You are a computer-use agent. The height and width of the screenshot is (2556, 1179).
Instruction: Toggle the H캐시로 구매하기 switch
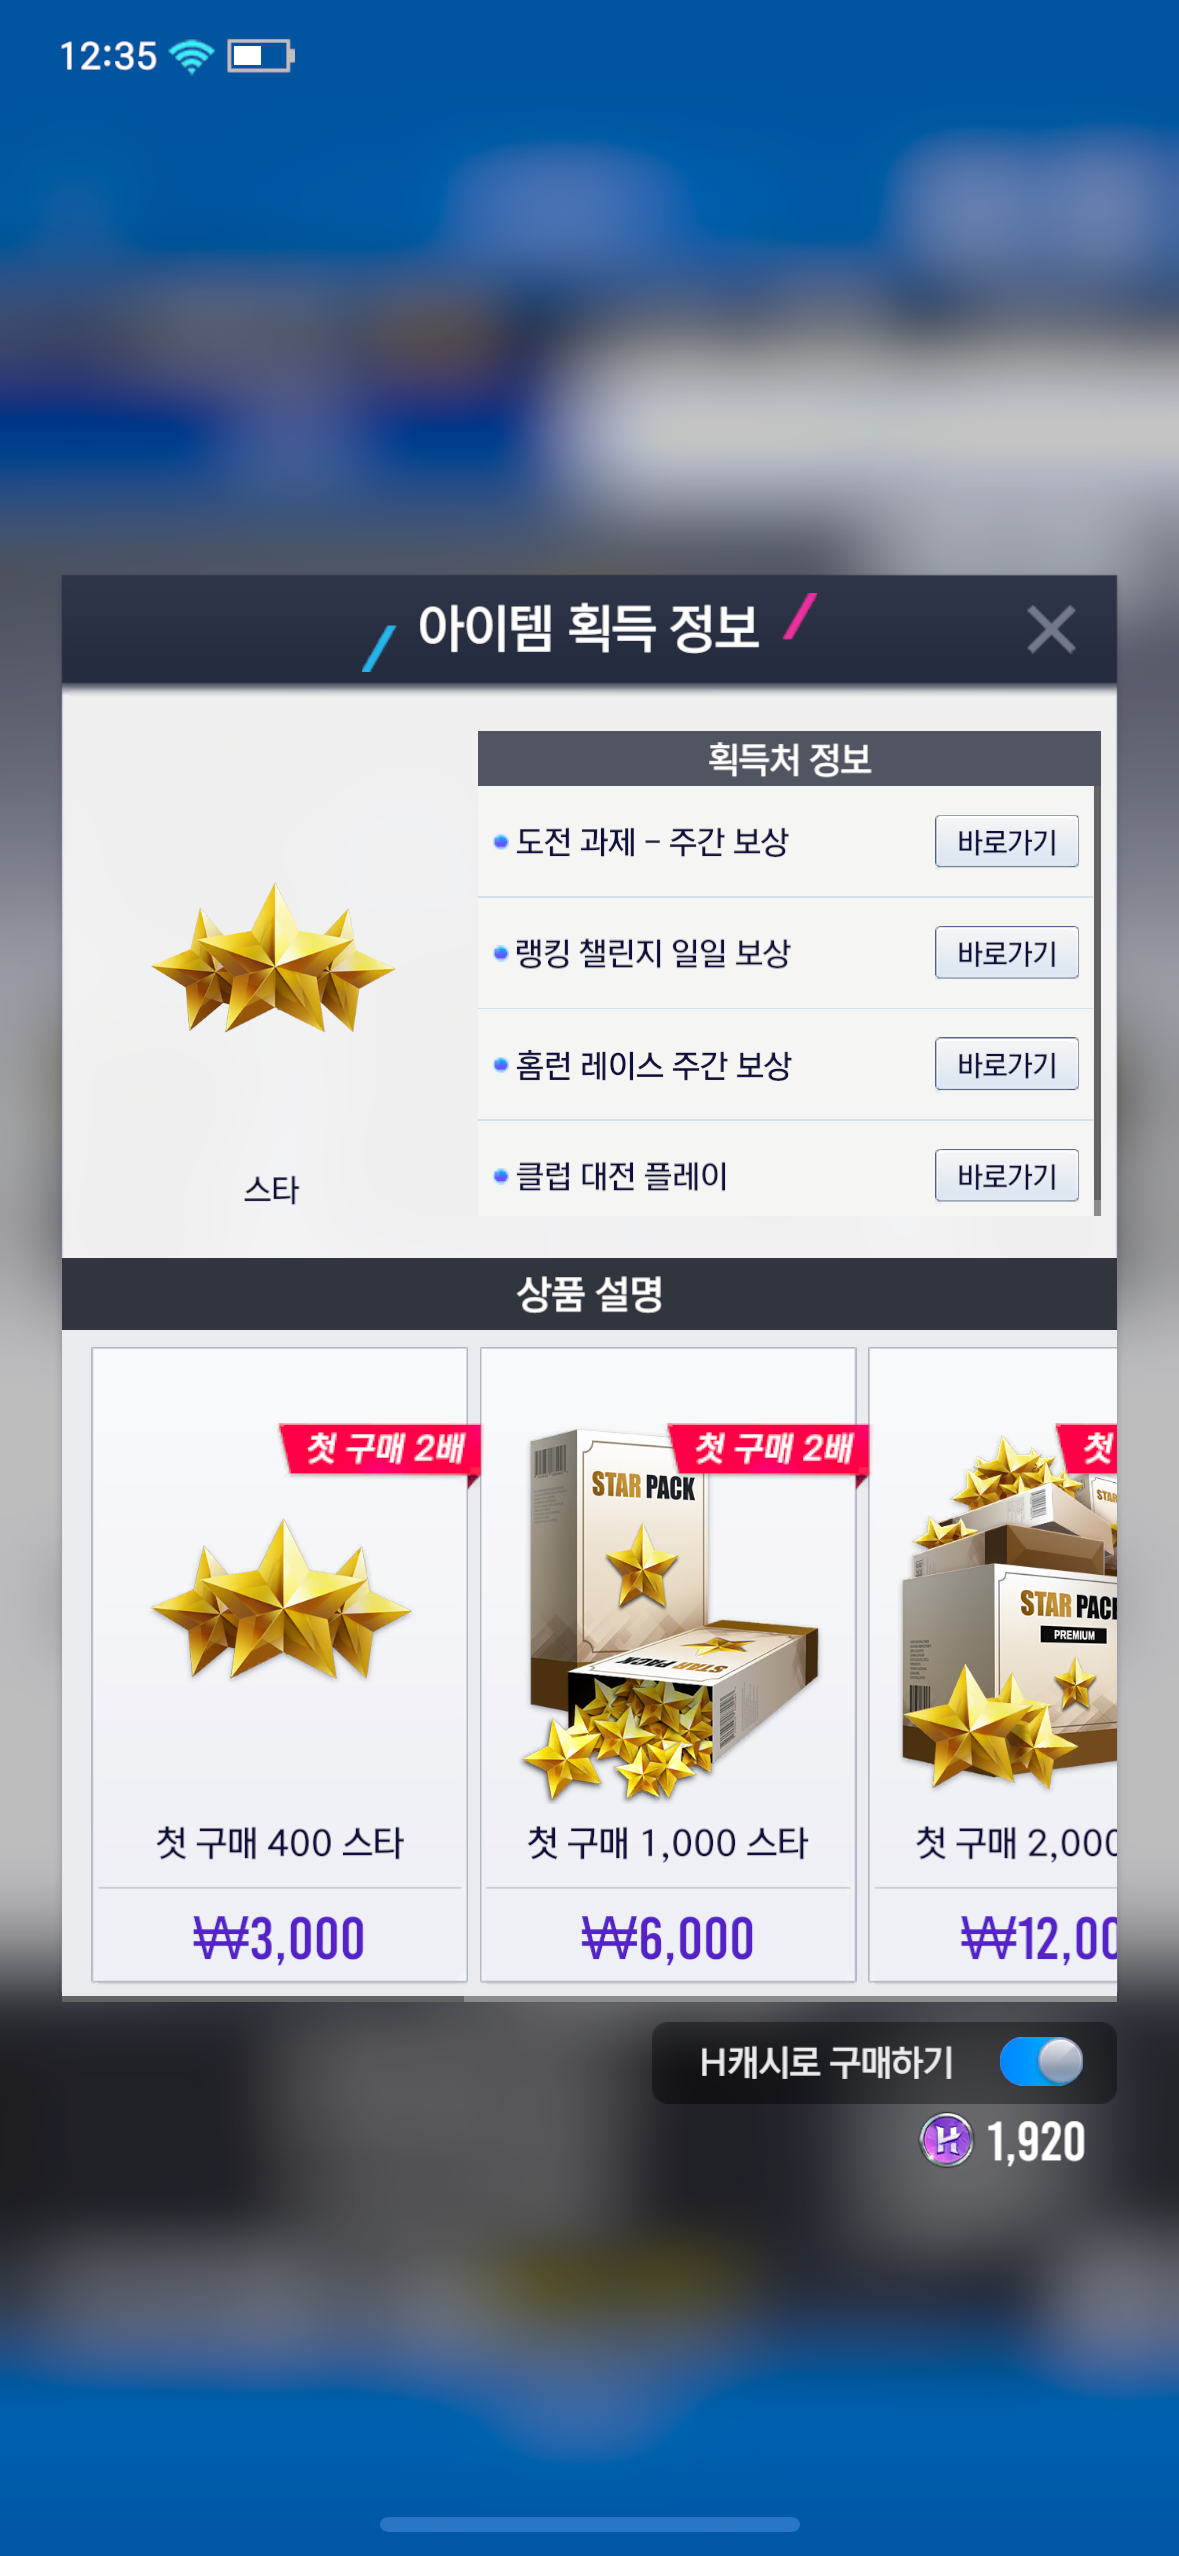click(x=1041, y=2062)
